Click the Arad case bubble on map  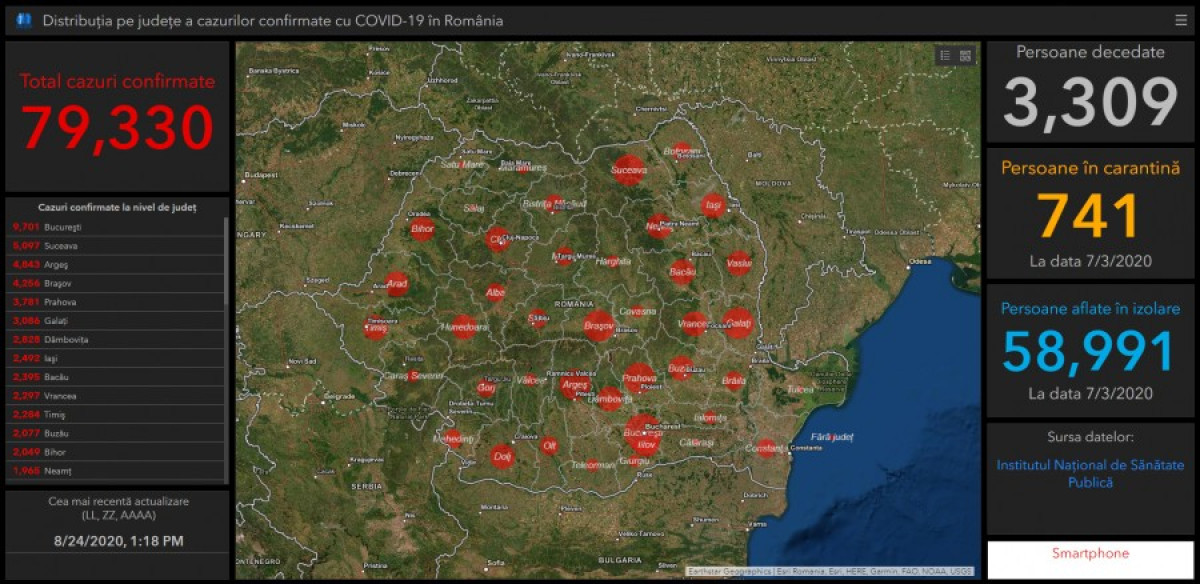pyautogui.click(x=397, y=284)
